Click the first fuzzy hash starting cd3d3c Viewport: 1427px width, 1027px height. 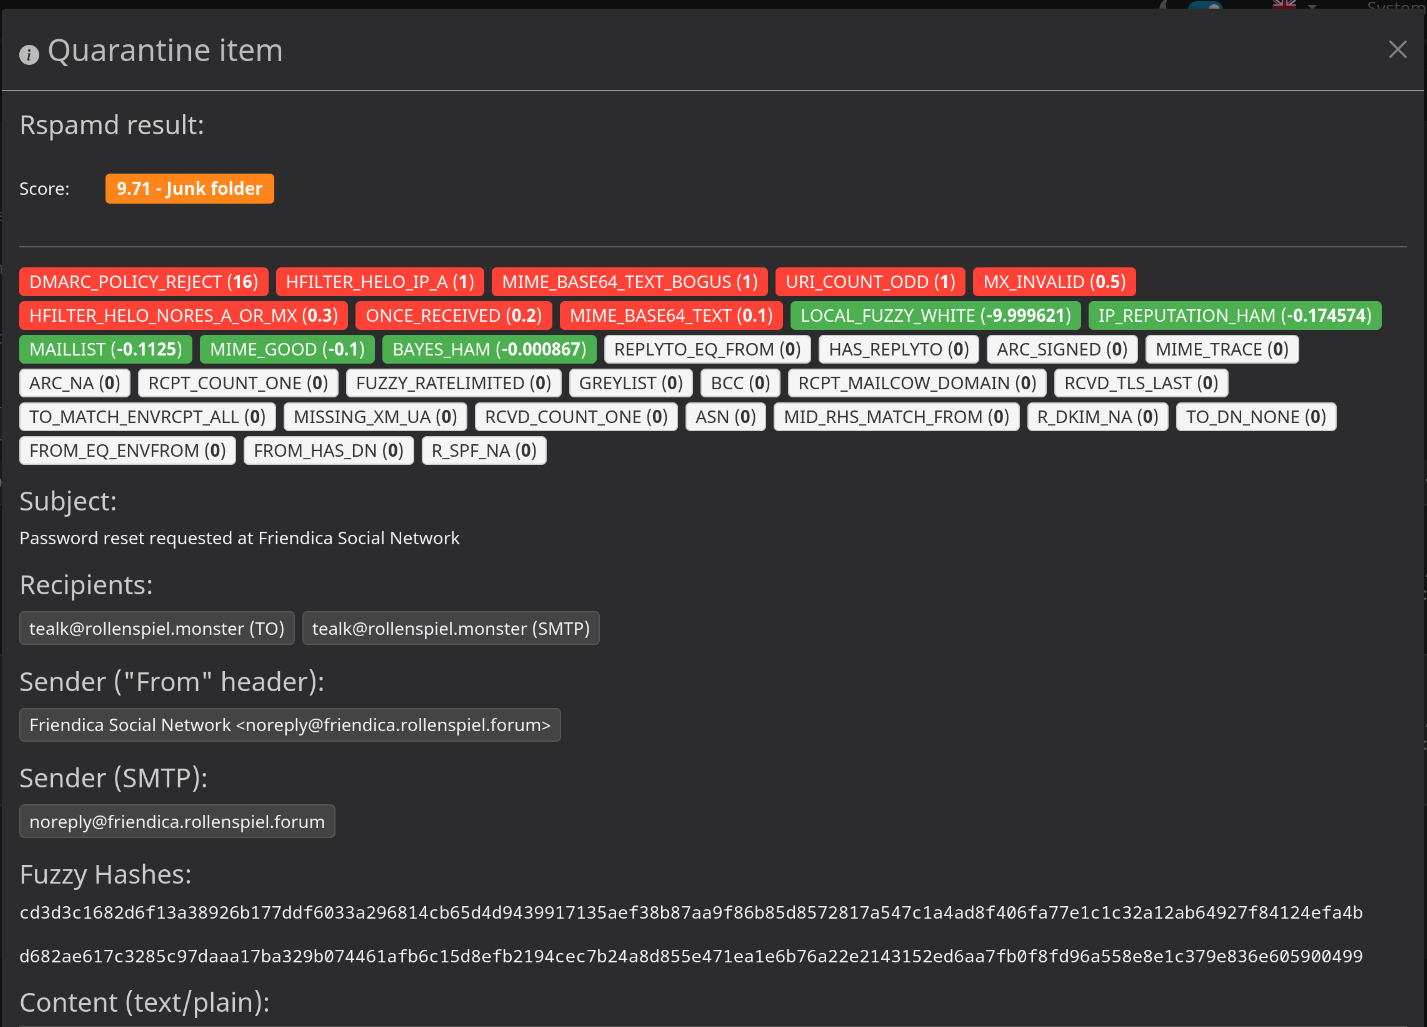tap(690, 913)
